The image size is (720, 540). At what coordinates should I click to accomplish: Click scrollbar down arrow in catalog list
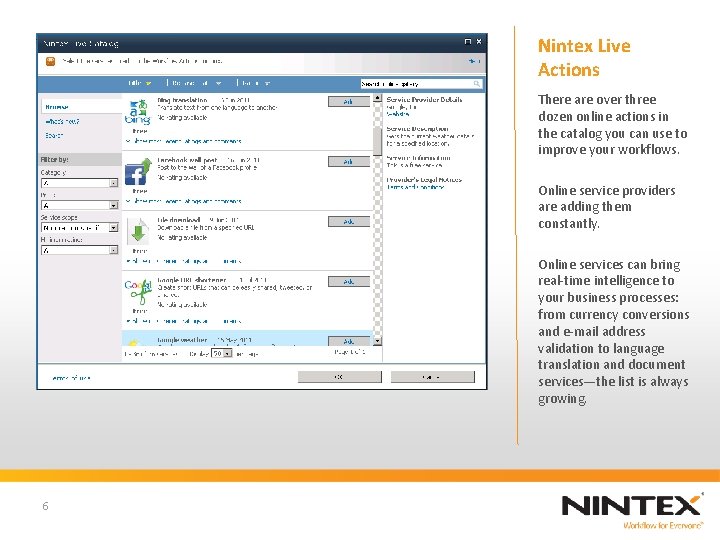point(377,341)
